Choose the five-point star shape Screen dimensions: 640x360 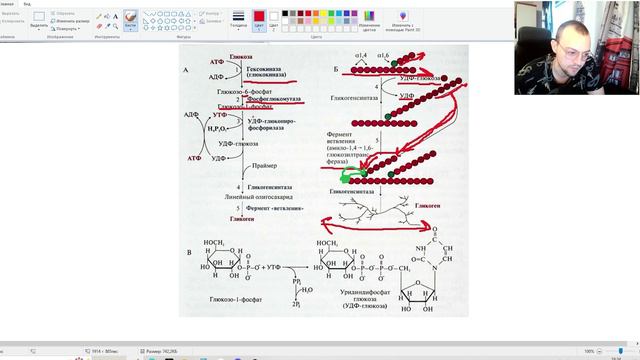point(160,28)
